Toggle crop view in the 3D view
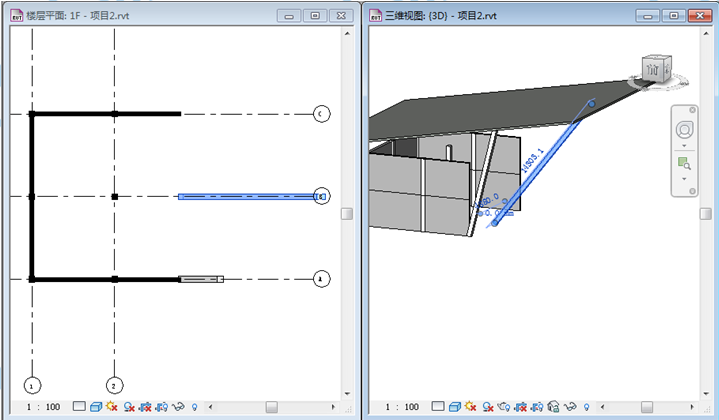The width and height of the screenshot is (719, 420). [x=520, y=407]
